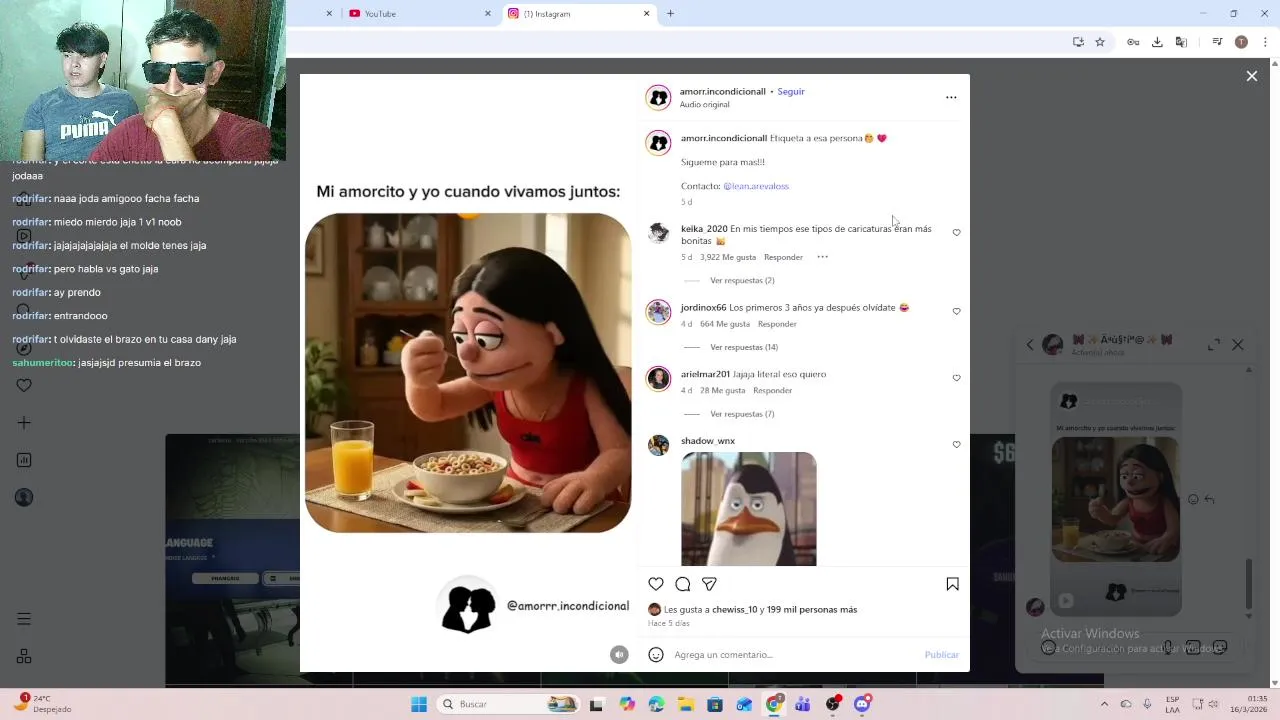The height and width of the screenshot is (720, 1280).
Task: Like arielmar201's comment
Action: (x=956, y=378)
